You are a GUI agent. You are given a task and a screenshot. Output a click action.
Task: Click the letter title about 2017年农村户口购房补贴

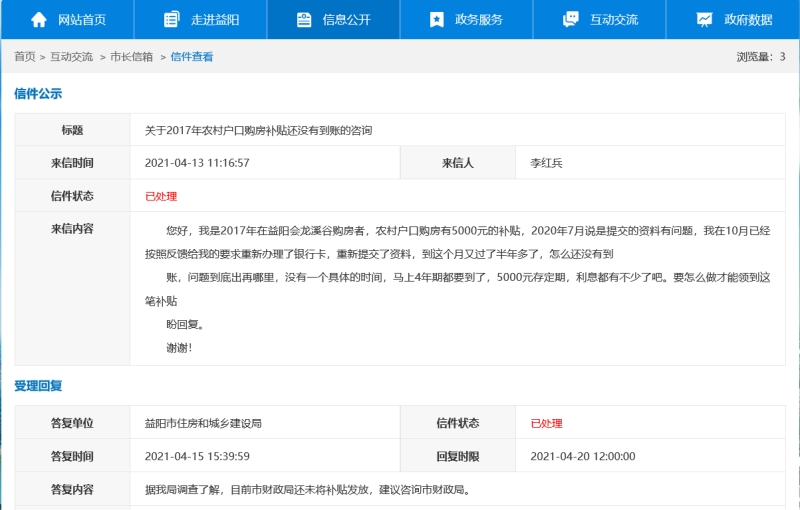click(258, 130)
